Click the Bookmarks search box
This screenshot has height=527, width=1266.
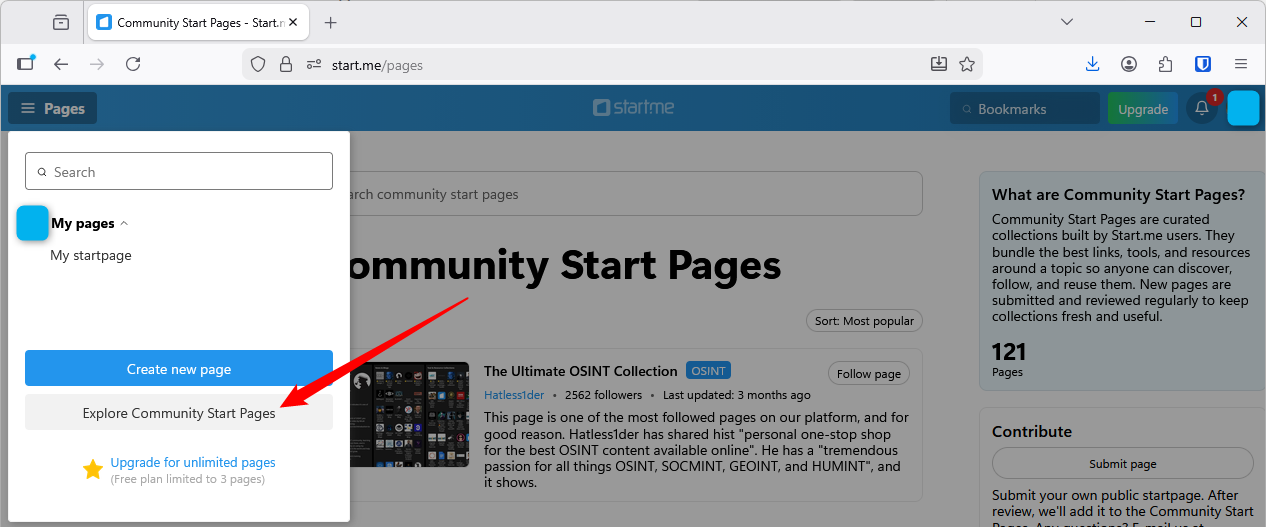[1025, 109]
